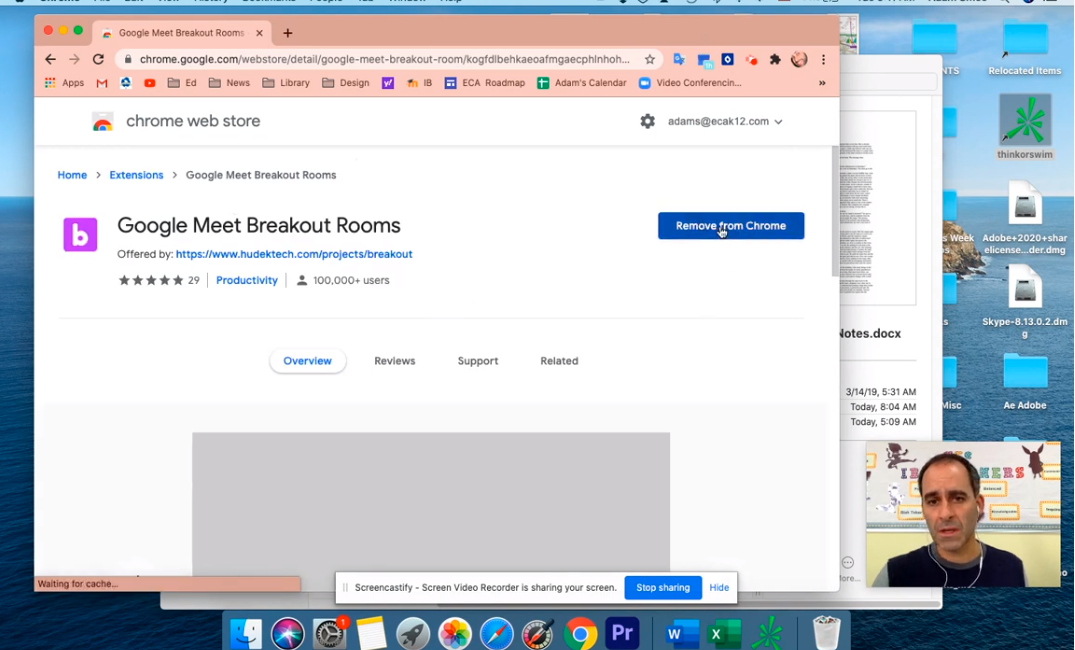Click the Remove from Chrome button
Screen dimensions: 1075x650
click(731, 226)
